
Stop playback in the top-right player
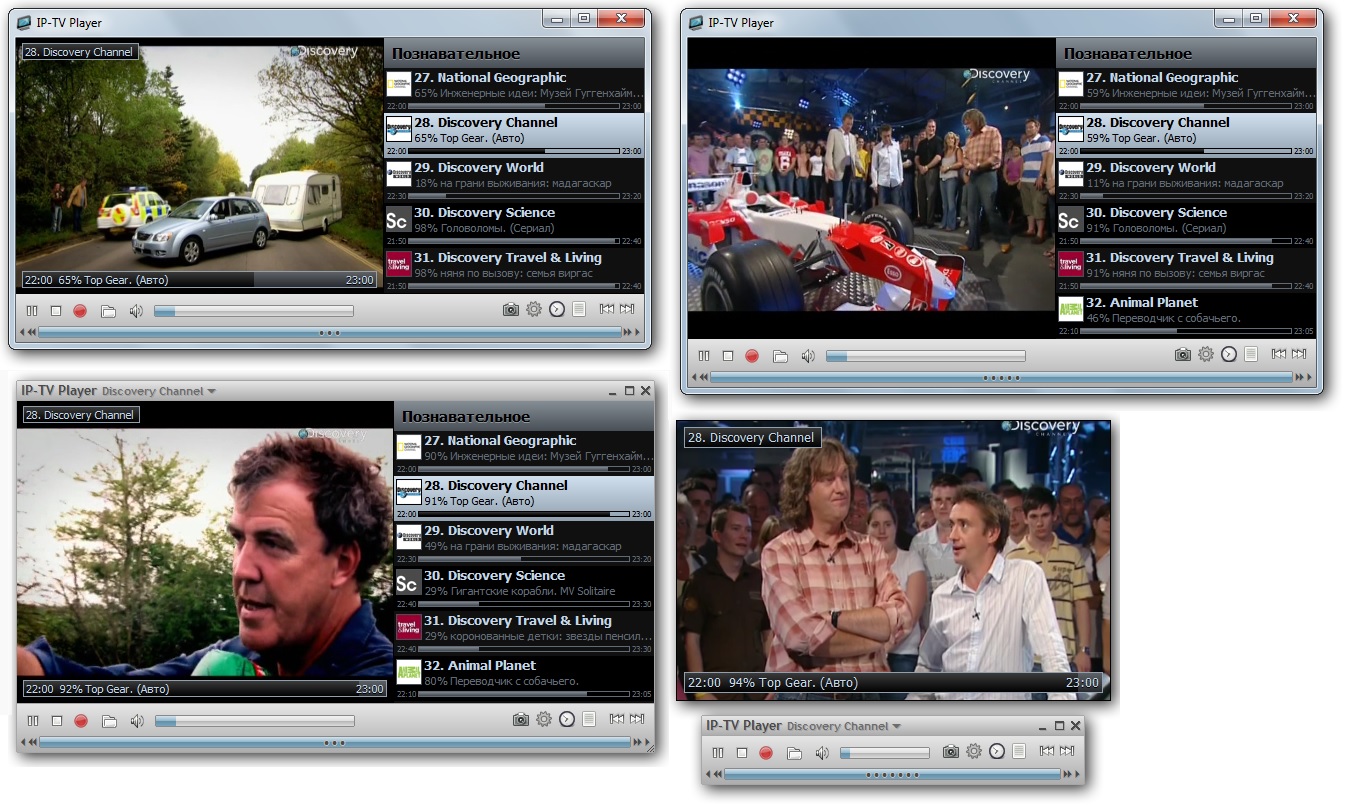[x=728, y=356]
